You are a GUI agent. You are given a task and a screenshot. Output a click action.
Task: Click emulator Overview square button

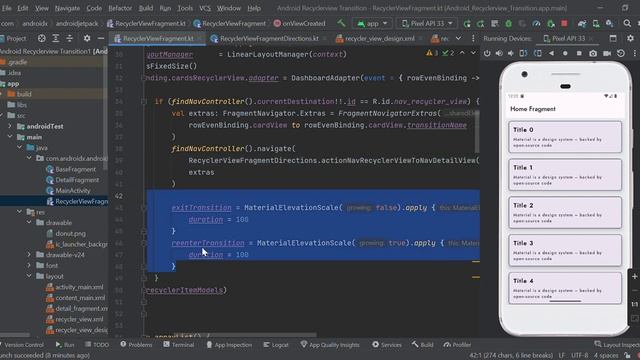pyautogui.click(x=579, y=53)
